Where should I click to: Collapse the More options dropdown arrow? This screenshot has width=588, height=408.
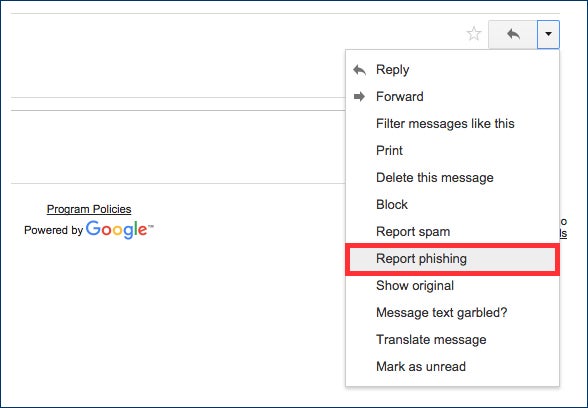point(548,34)
